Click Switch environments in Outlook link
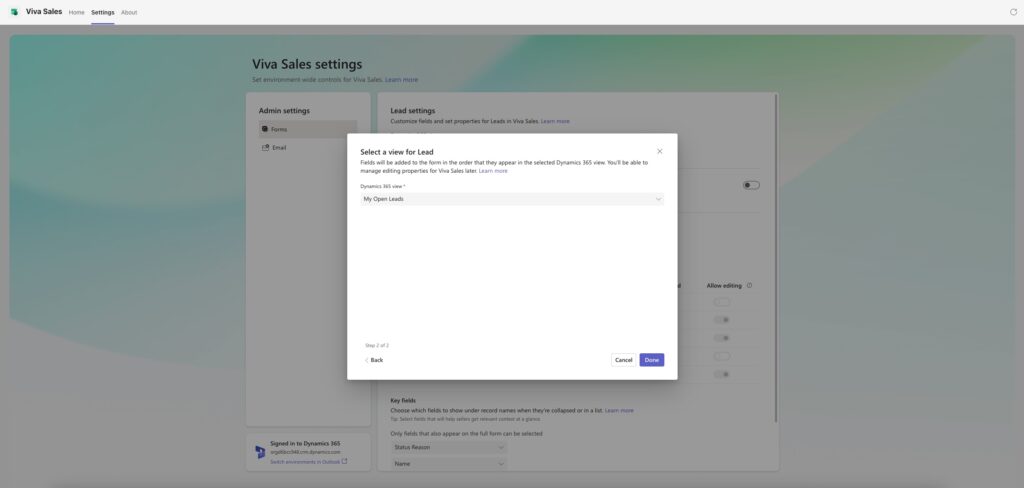This screenshot has height=488, width=1024. [305, 461]
